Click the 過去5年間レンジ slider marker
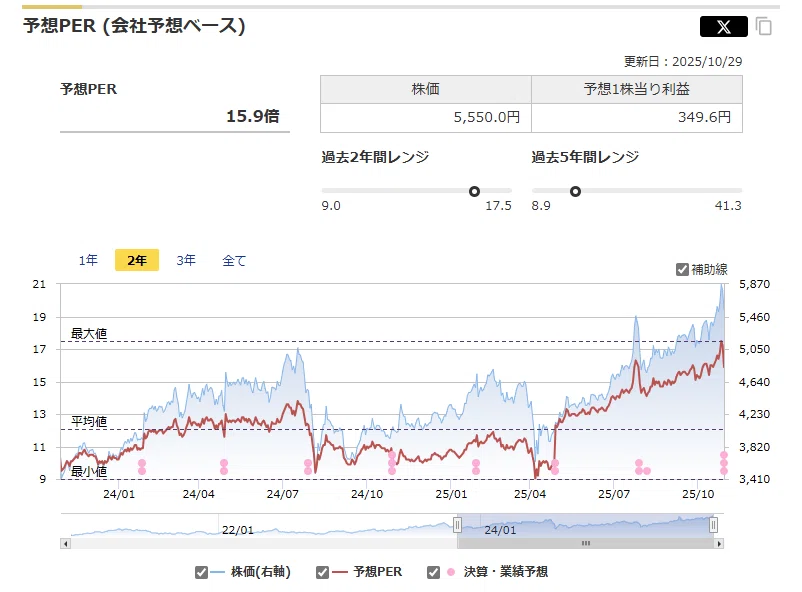Screen dimensions: 802x592 tap(575, 191)
